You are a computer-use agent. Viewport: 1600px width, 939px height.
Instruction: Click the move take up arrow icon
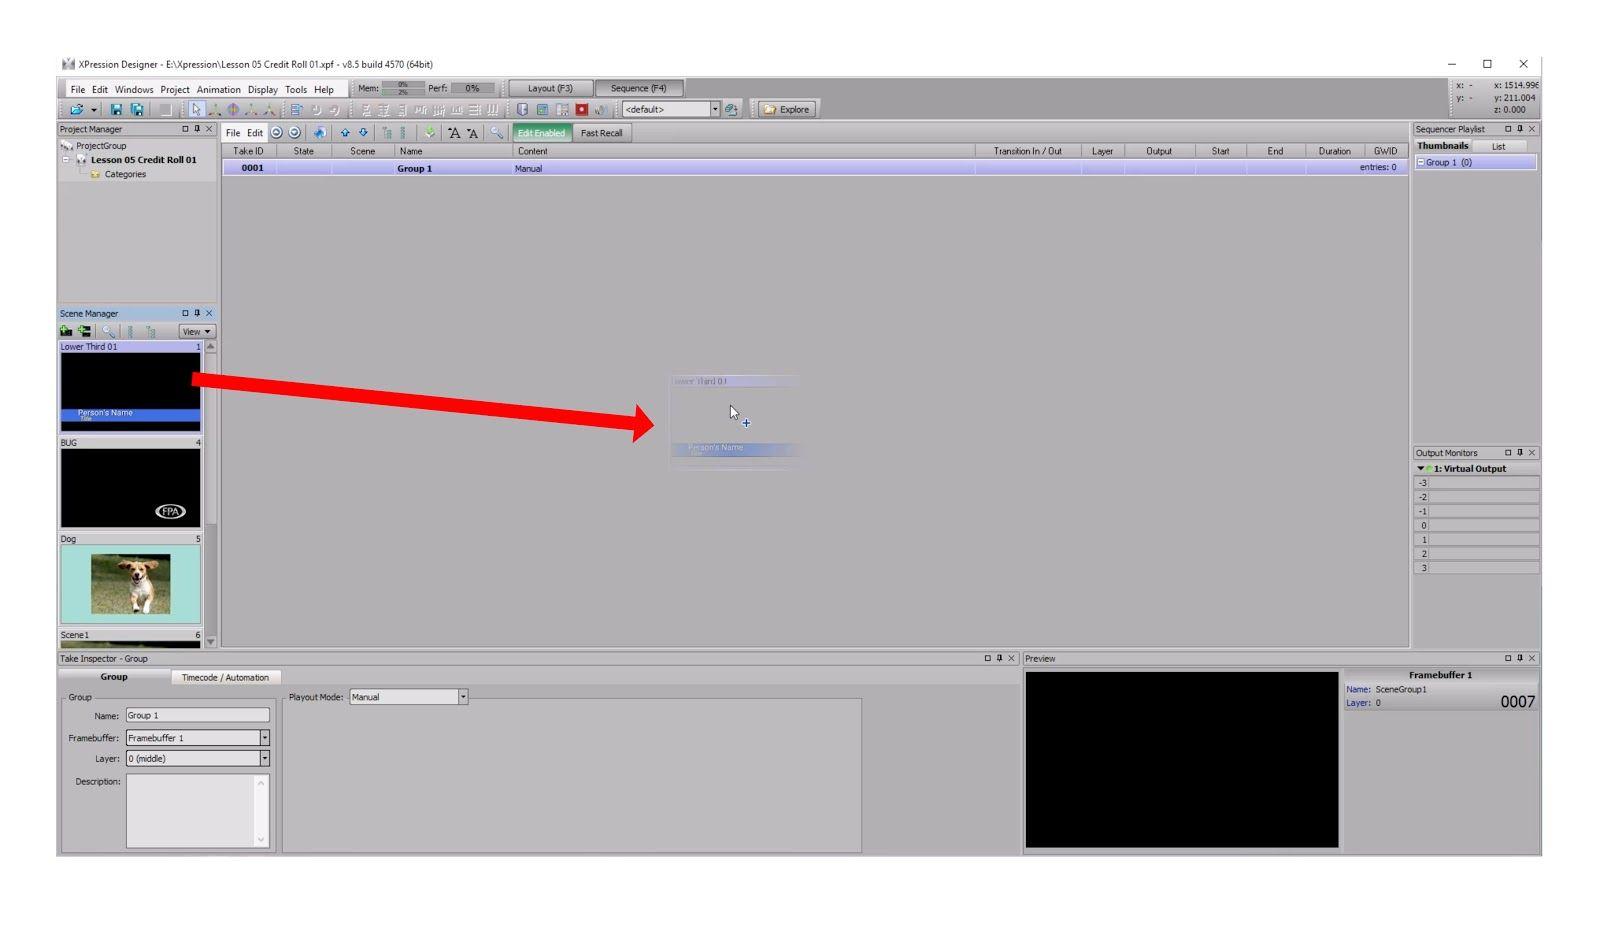(345, 133)
